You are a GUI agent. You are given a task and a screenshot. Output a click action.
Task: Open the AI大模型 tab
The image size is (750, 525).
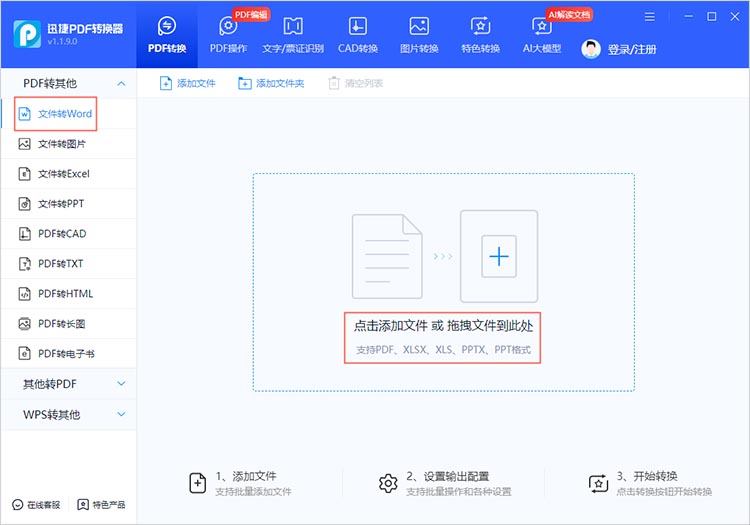pos(541,35)
